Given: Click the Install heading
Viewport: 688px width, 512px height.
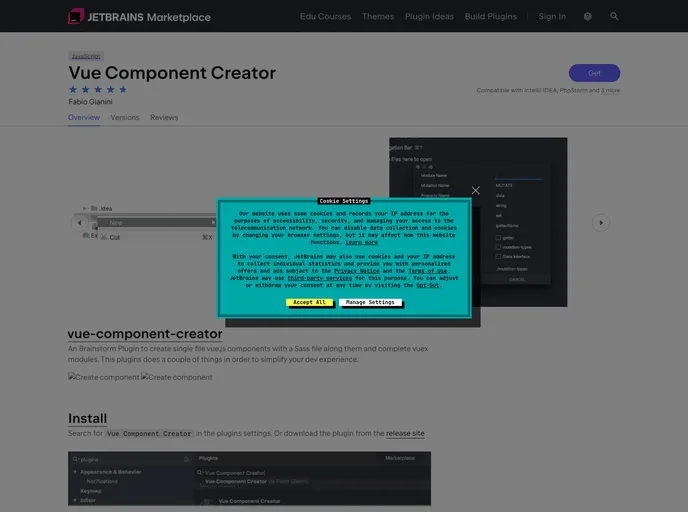Looking at the screenshot, I should tap(87, 419).
